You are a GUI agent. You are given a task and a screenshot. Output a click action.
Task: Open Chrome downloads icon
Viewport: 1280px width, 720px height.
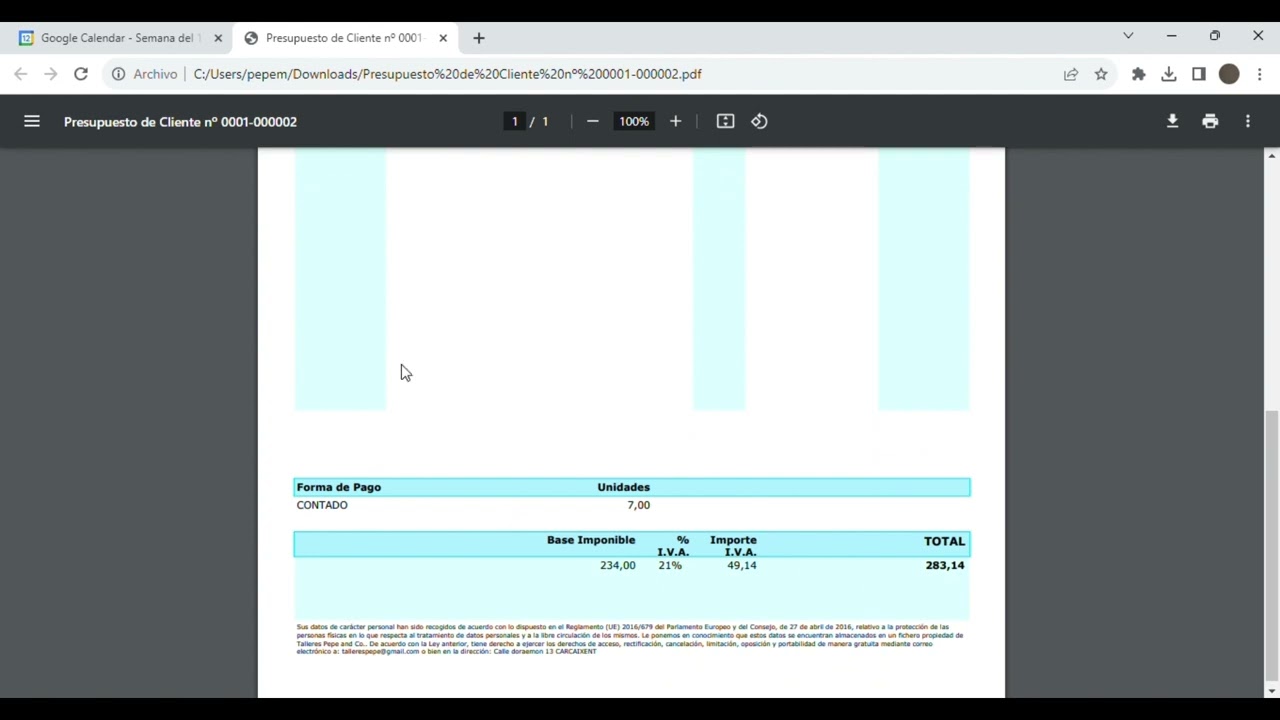(x=1168, y=74)
